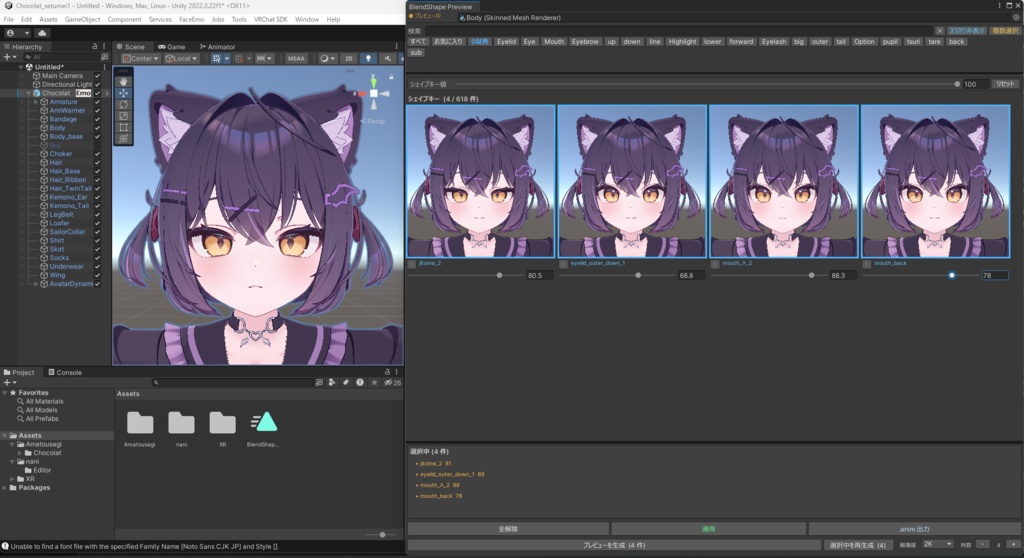
Task: Switch to the Console tab
Action: (x=65, y=372)
